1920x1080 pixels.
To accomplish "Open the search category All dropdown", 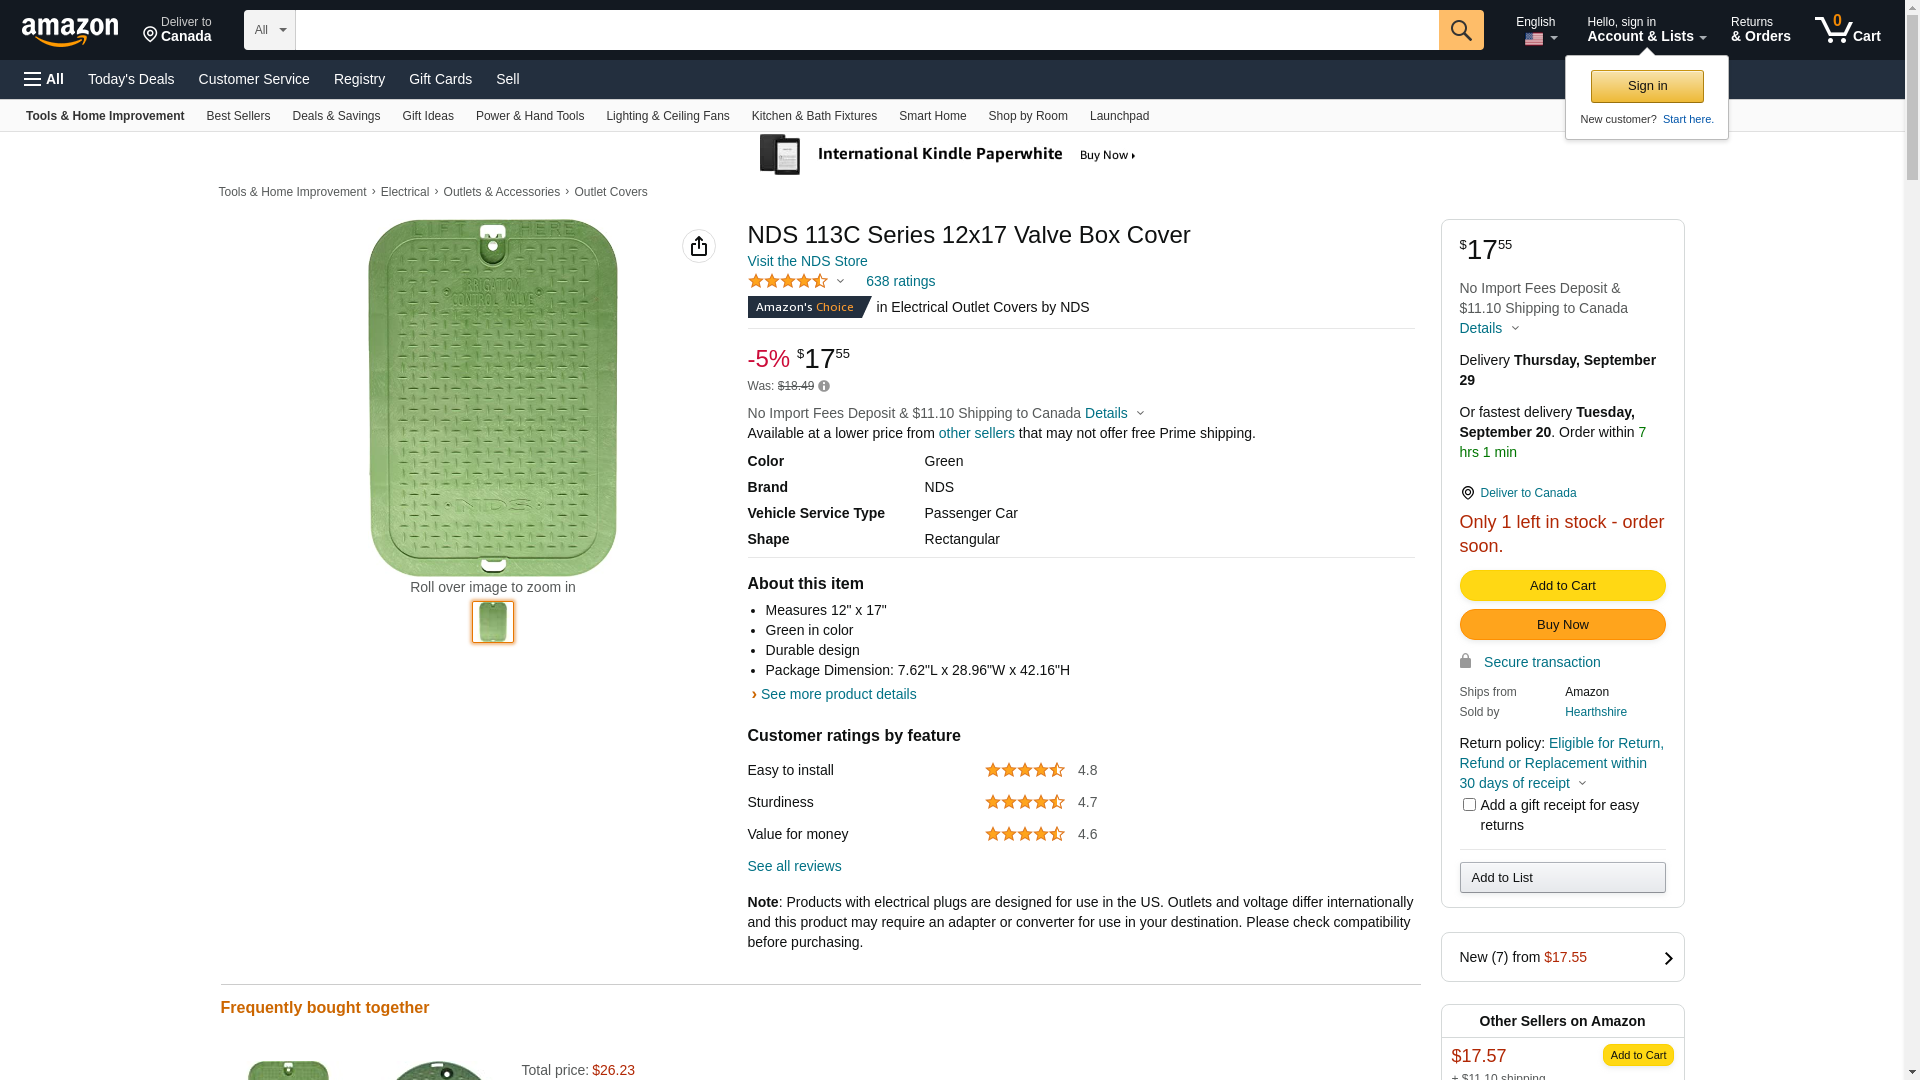I will 269,30.
